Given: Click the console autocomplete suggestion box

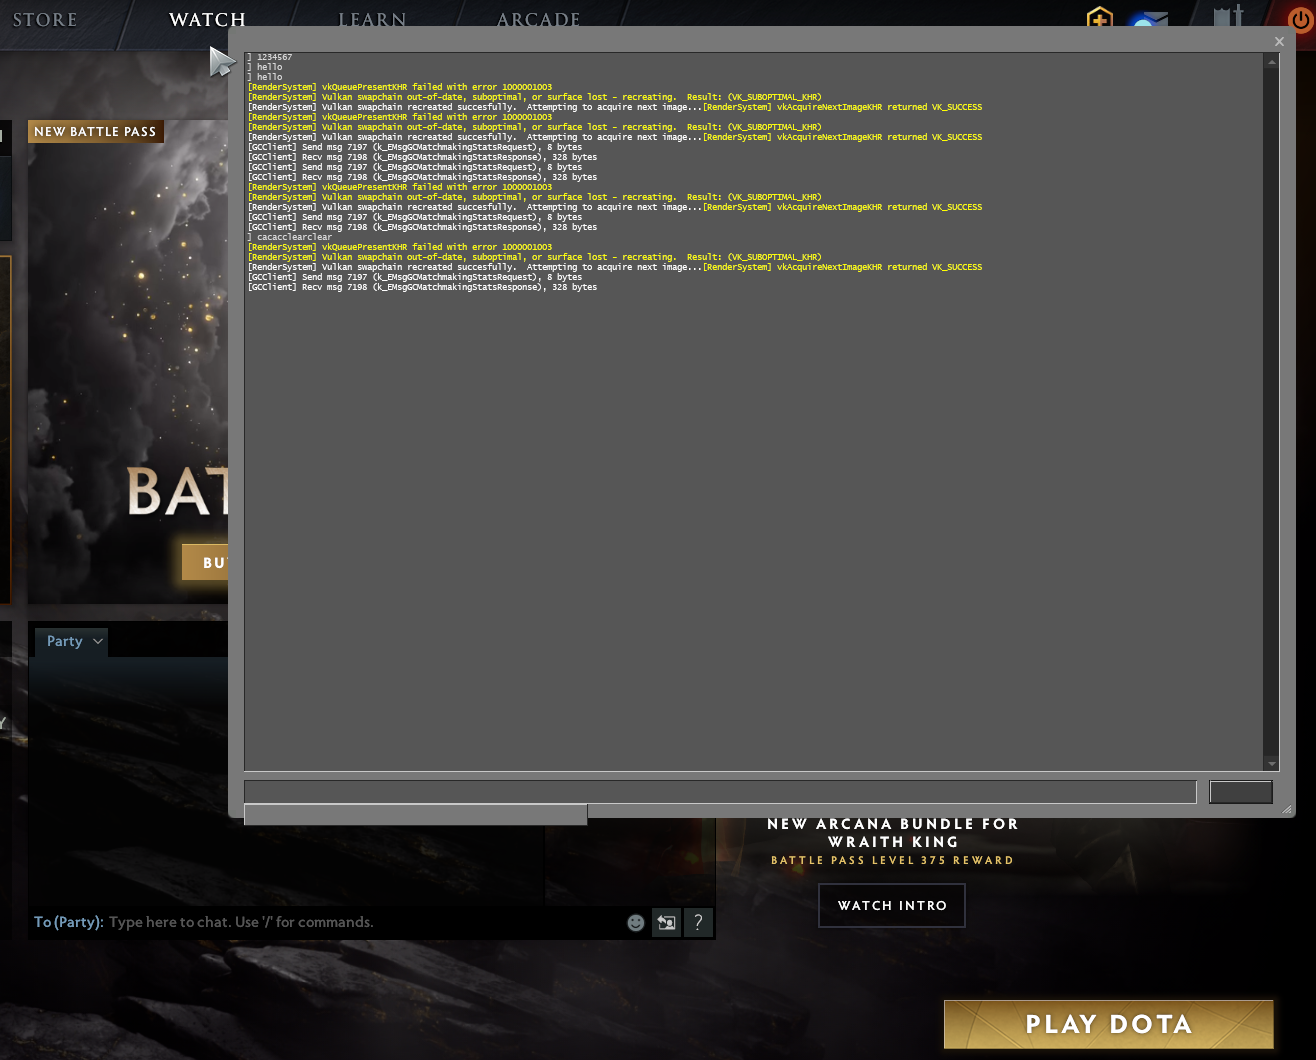Looking at the screenshot, I should (415, 815).
